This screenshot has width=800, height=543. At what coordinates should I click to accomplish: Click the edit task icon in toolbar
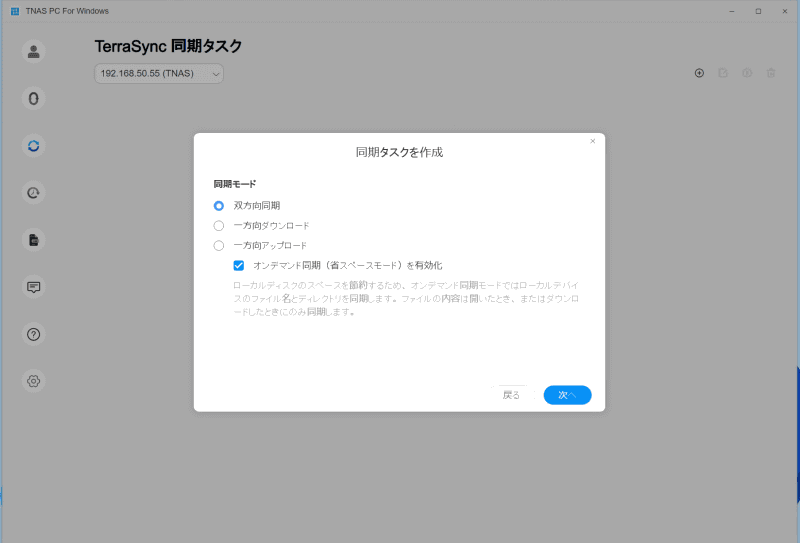723,73
